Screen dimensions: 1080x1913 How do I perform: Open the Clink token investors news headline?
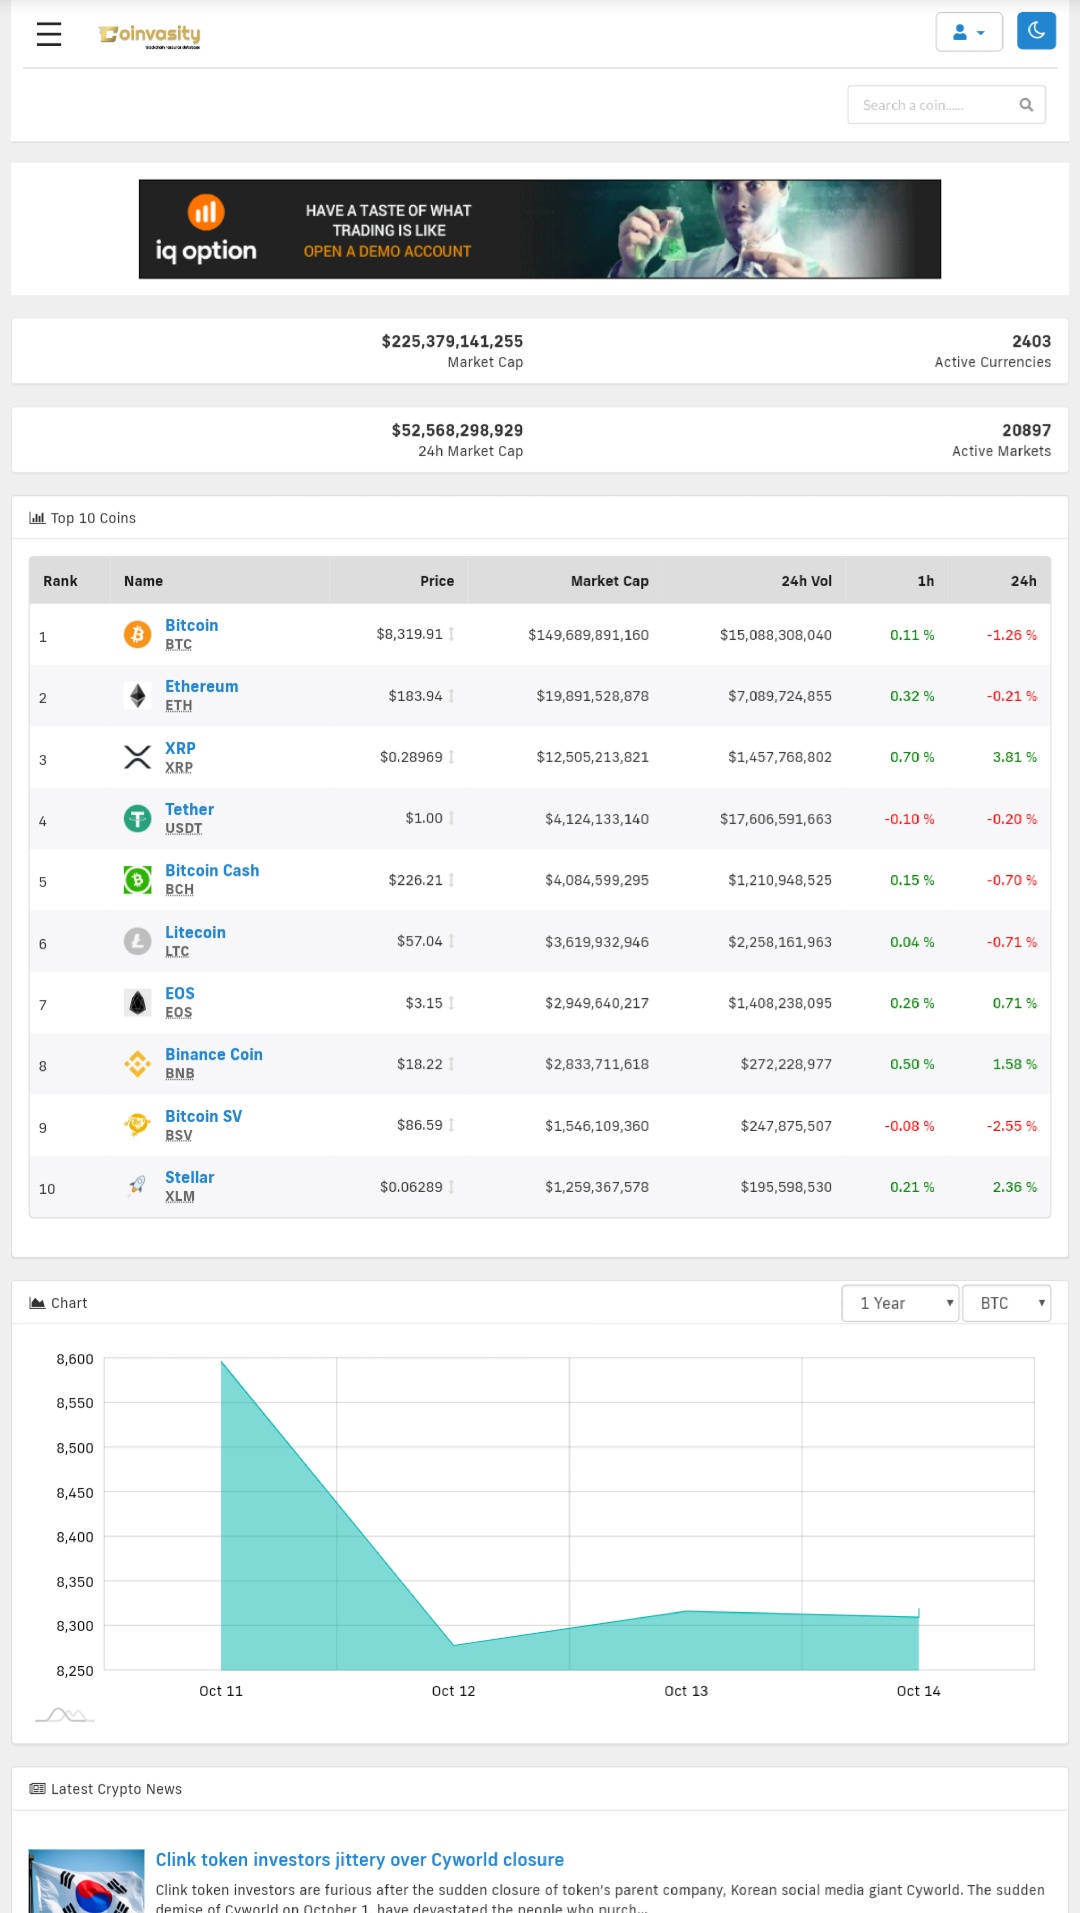[360, 1860]
